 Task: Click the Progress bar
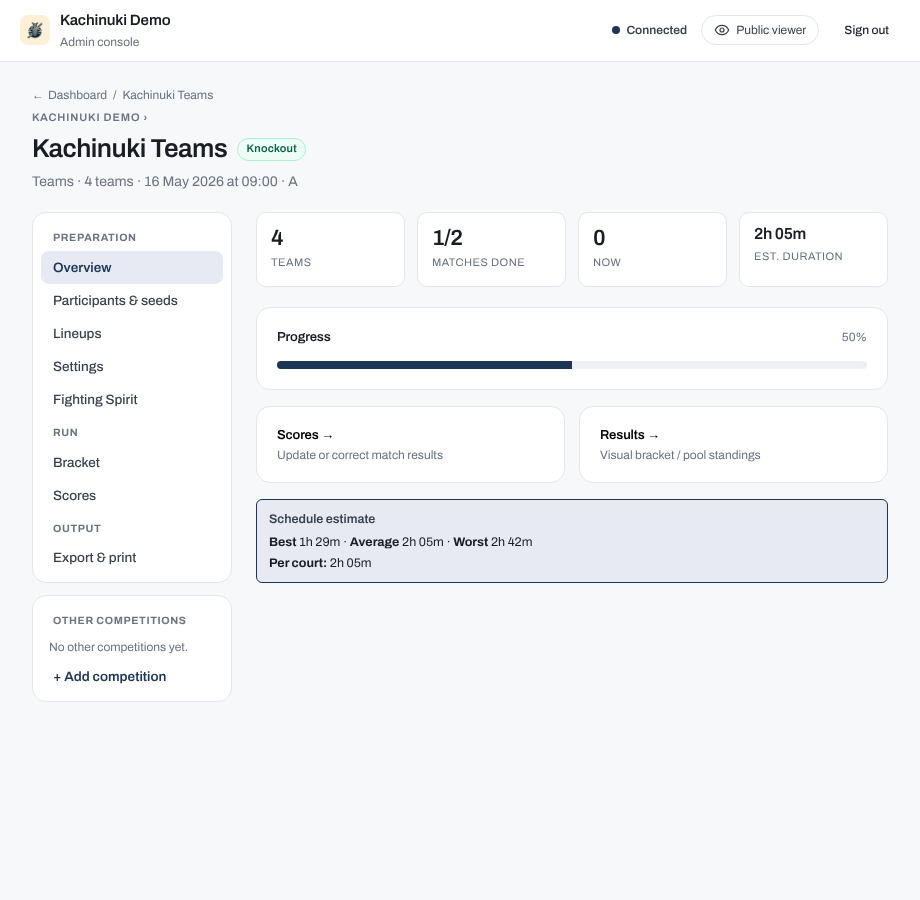[x=572, y=365]
